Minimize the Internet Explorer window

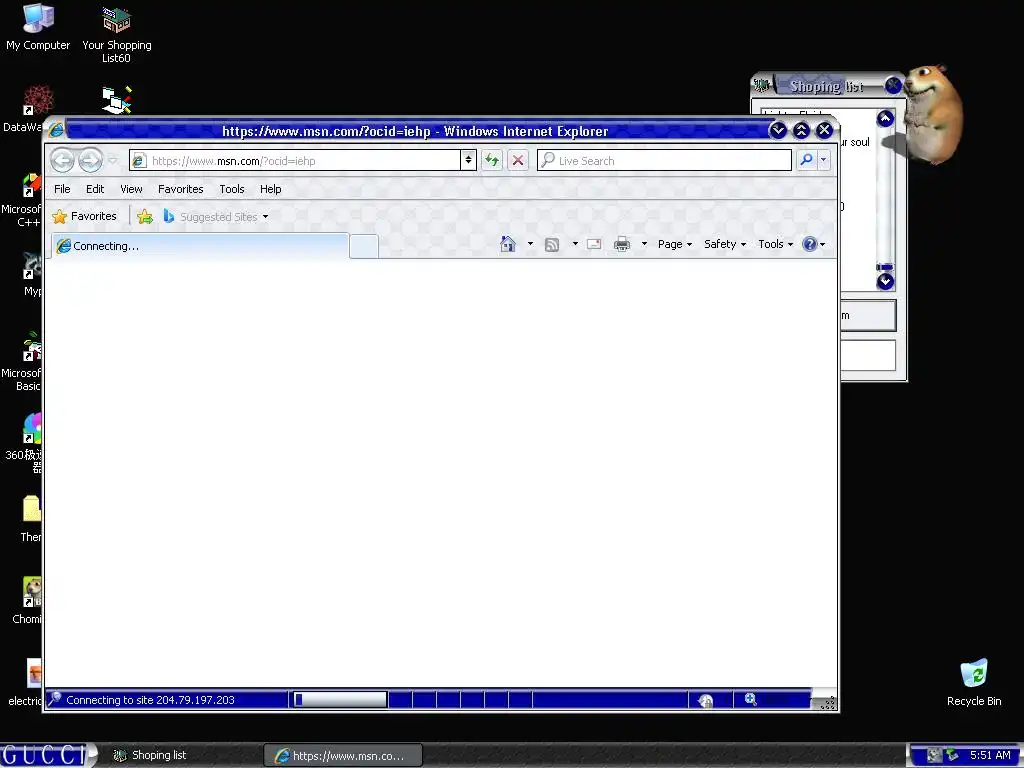(x=778, y=130)
